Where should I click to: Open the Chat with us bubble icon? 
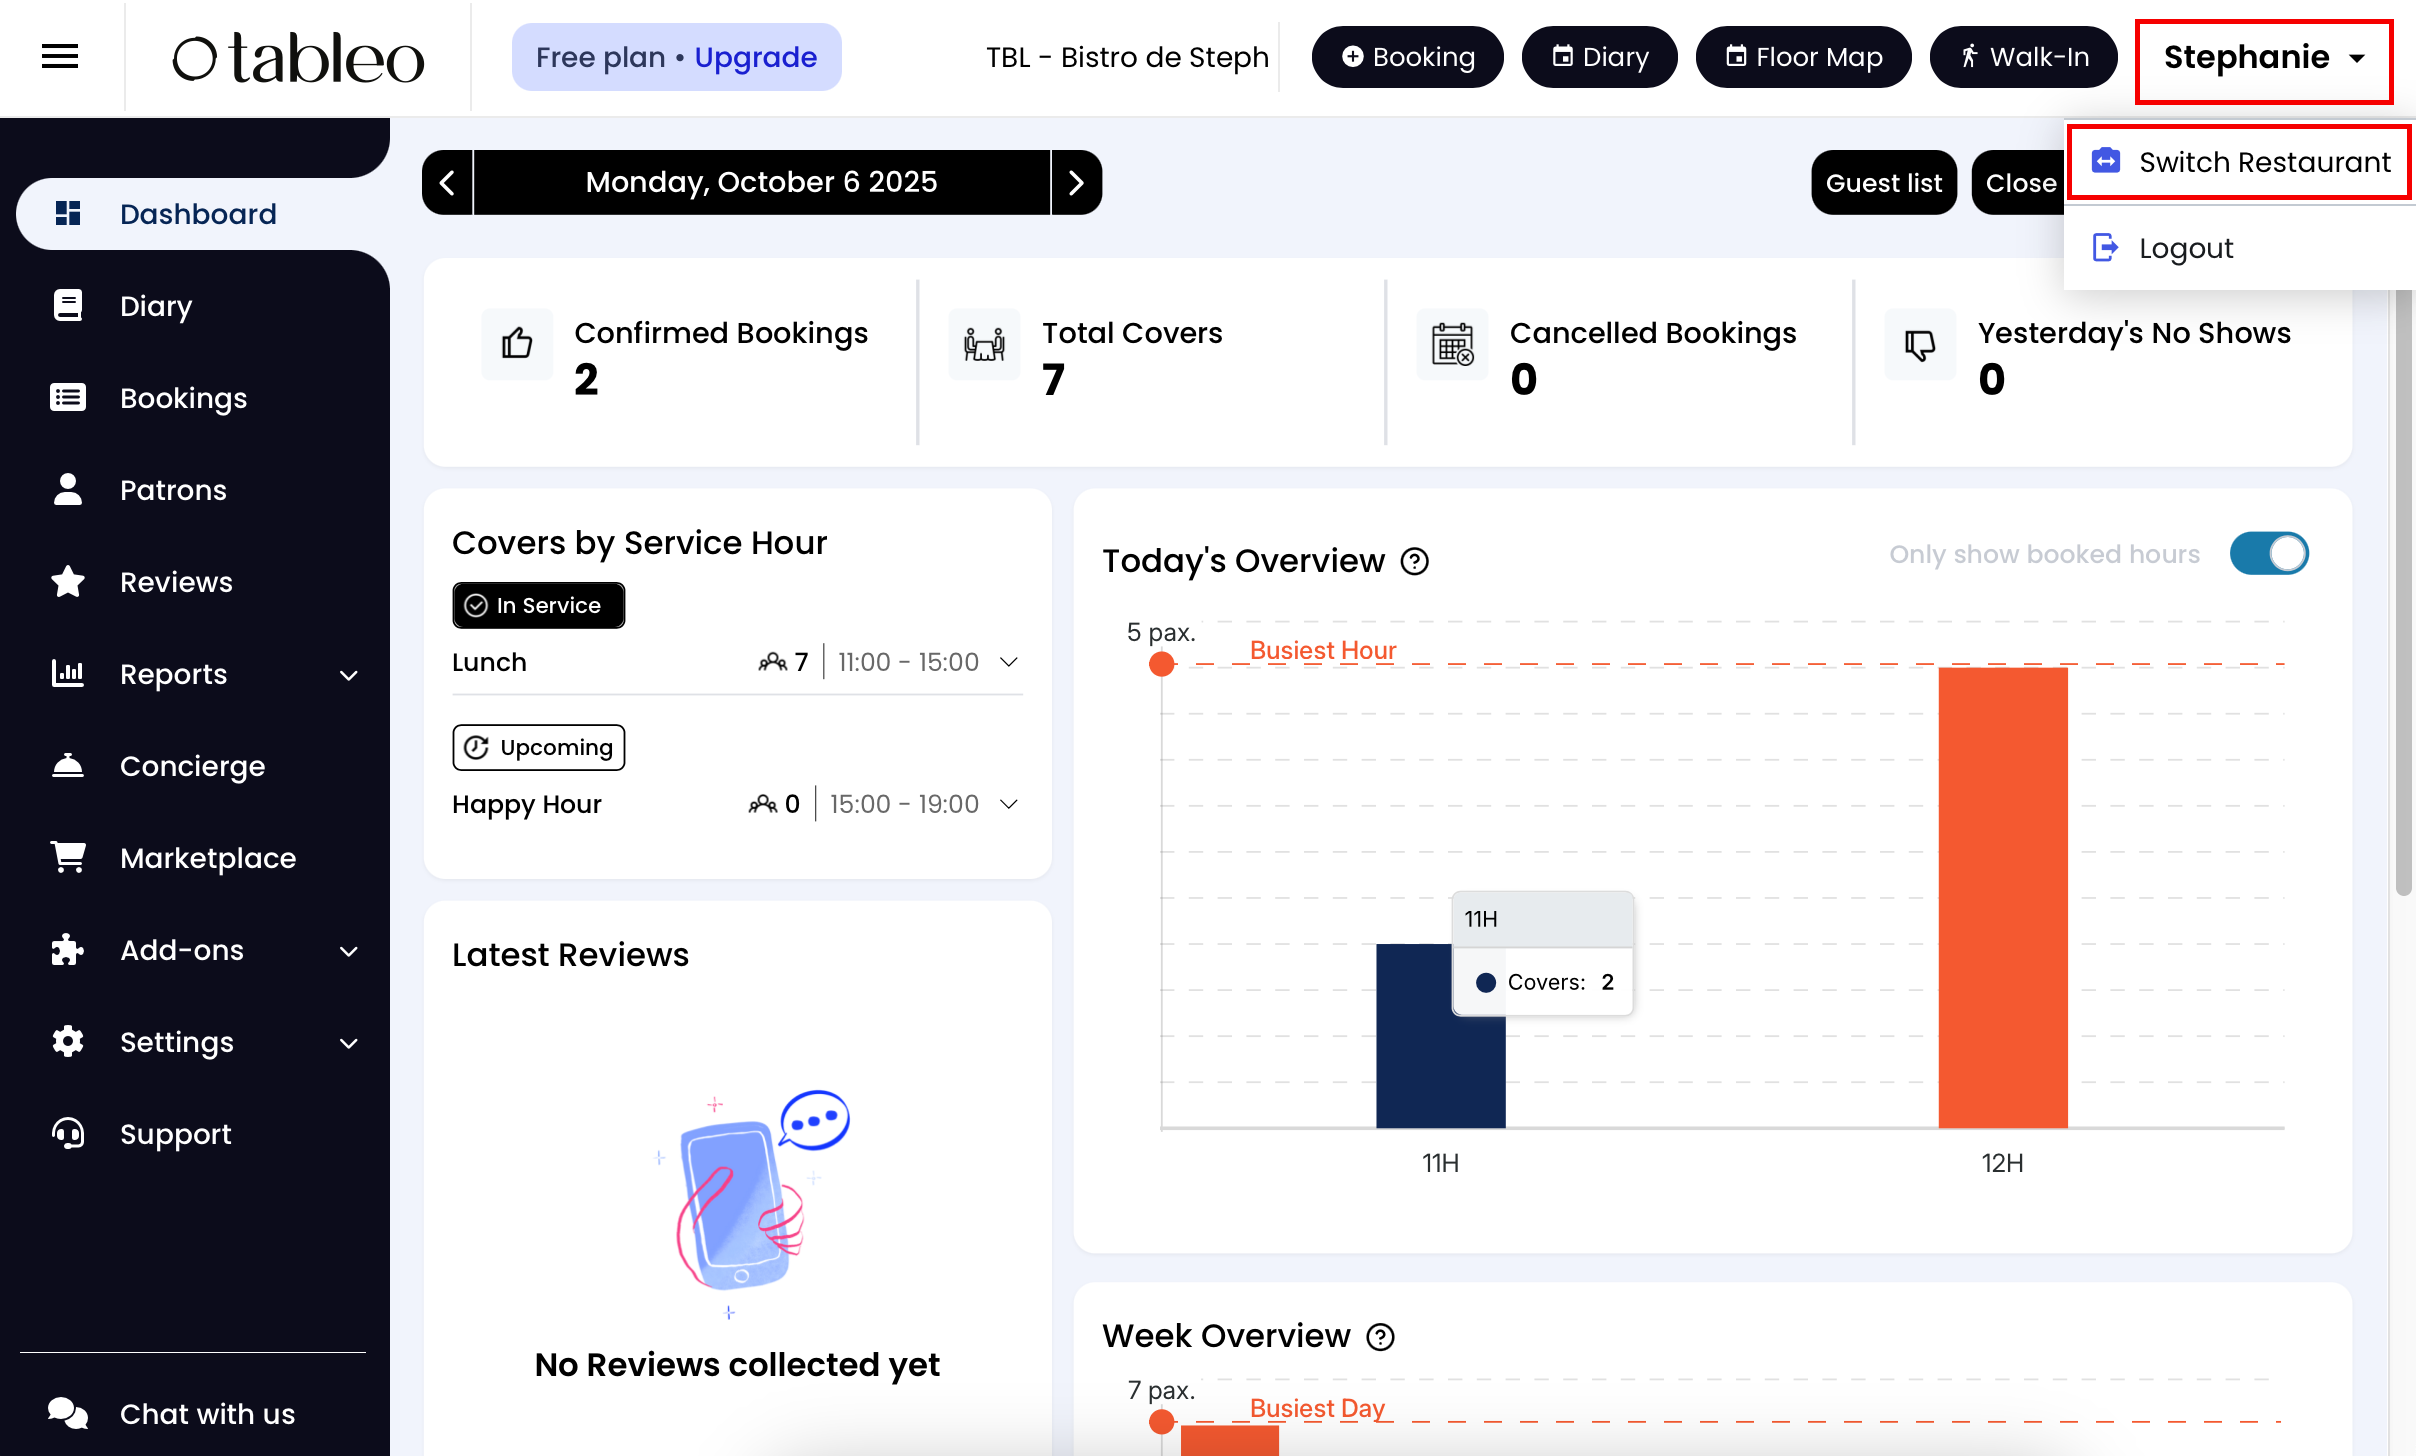[68, 1413]
